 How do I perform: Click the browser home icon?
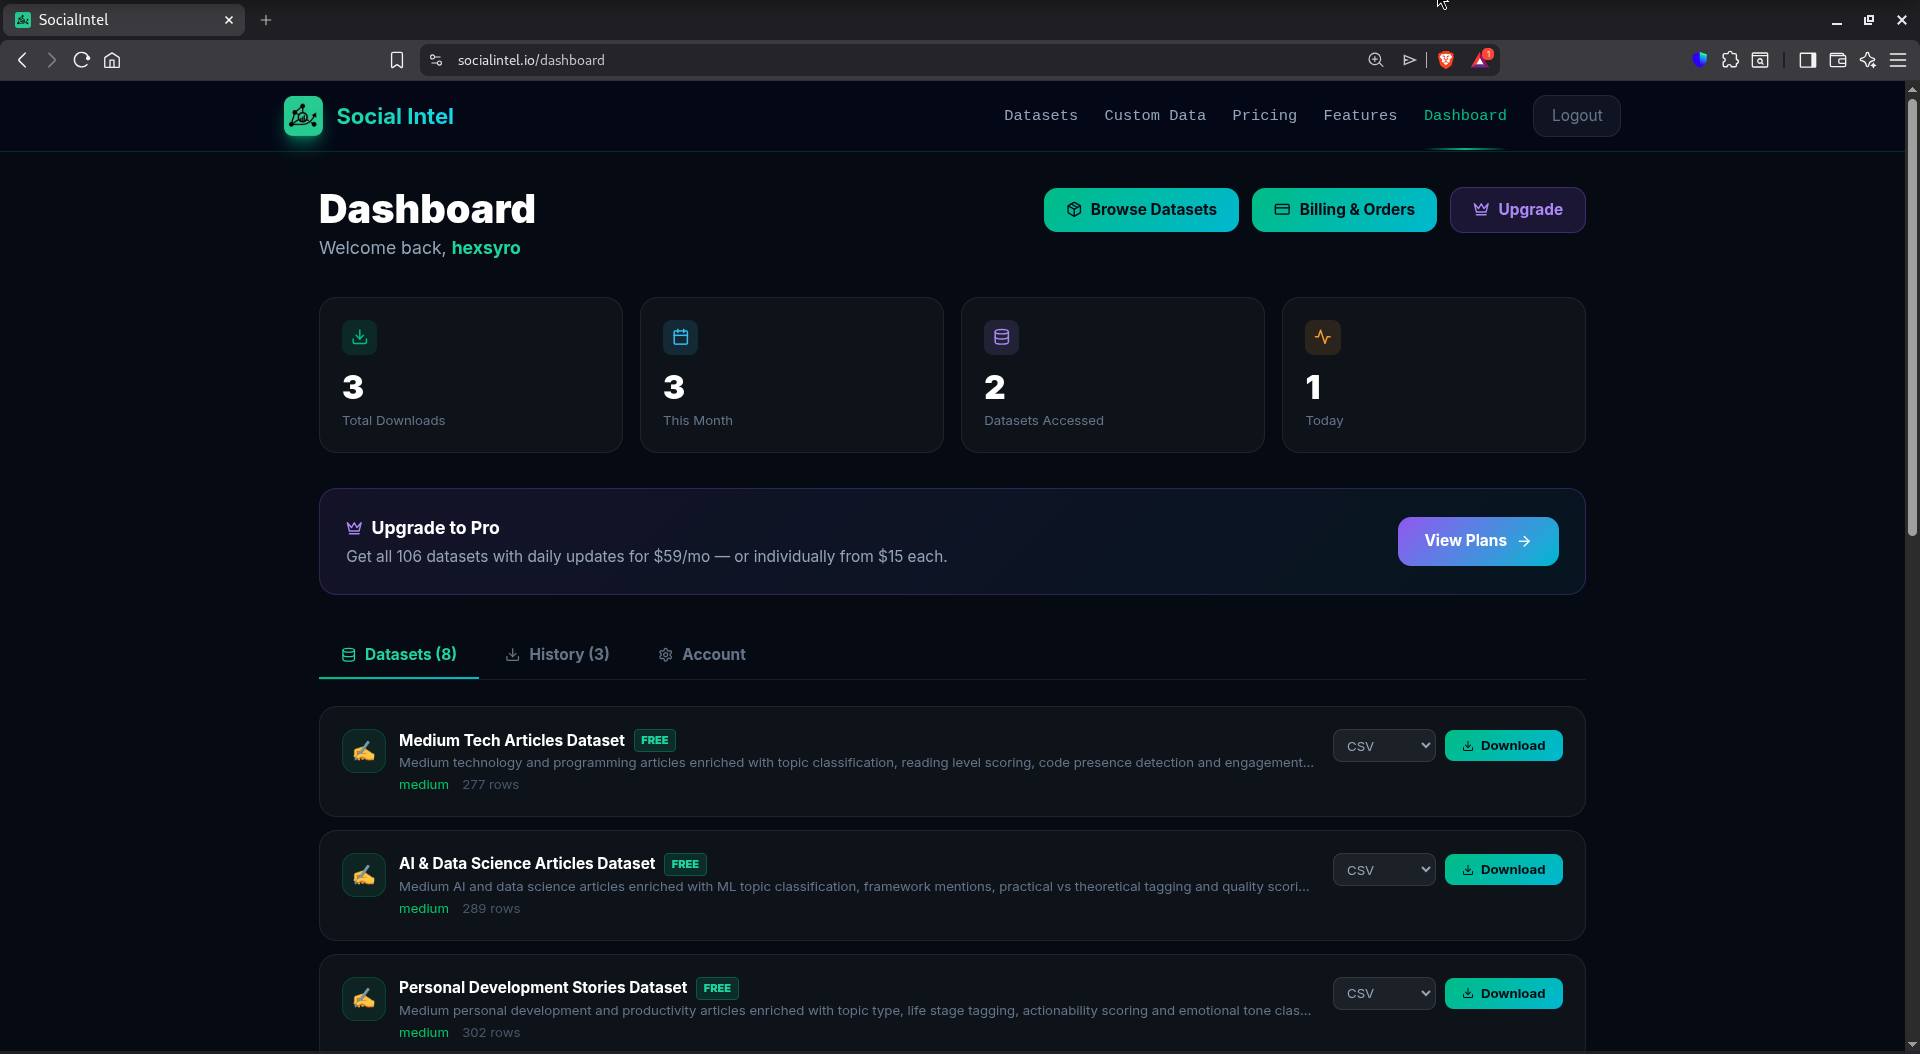coord(112,60)
